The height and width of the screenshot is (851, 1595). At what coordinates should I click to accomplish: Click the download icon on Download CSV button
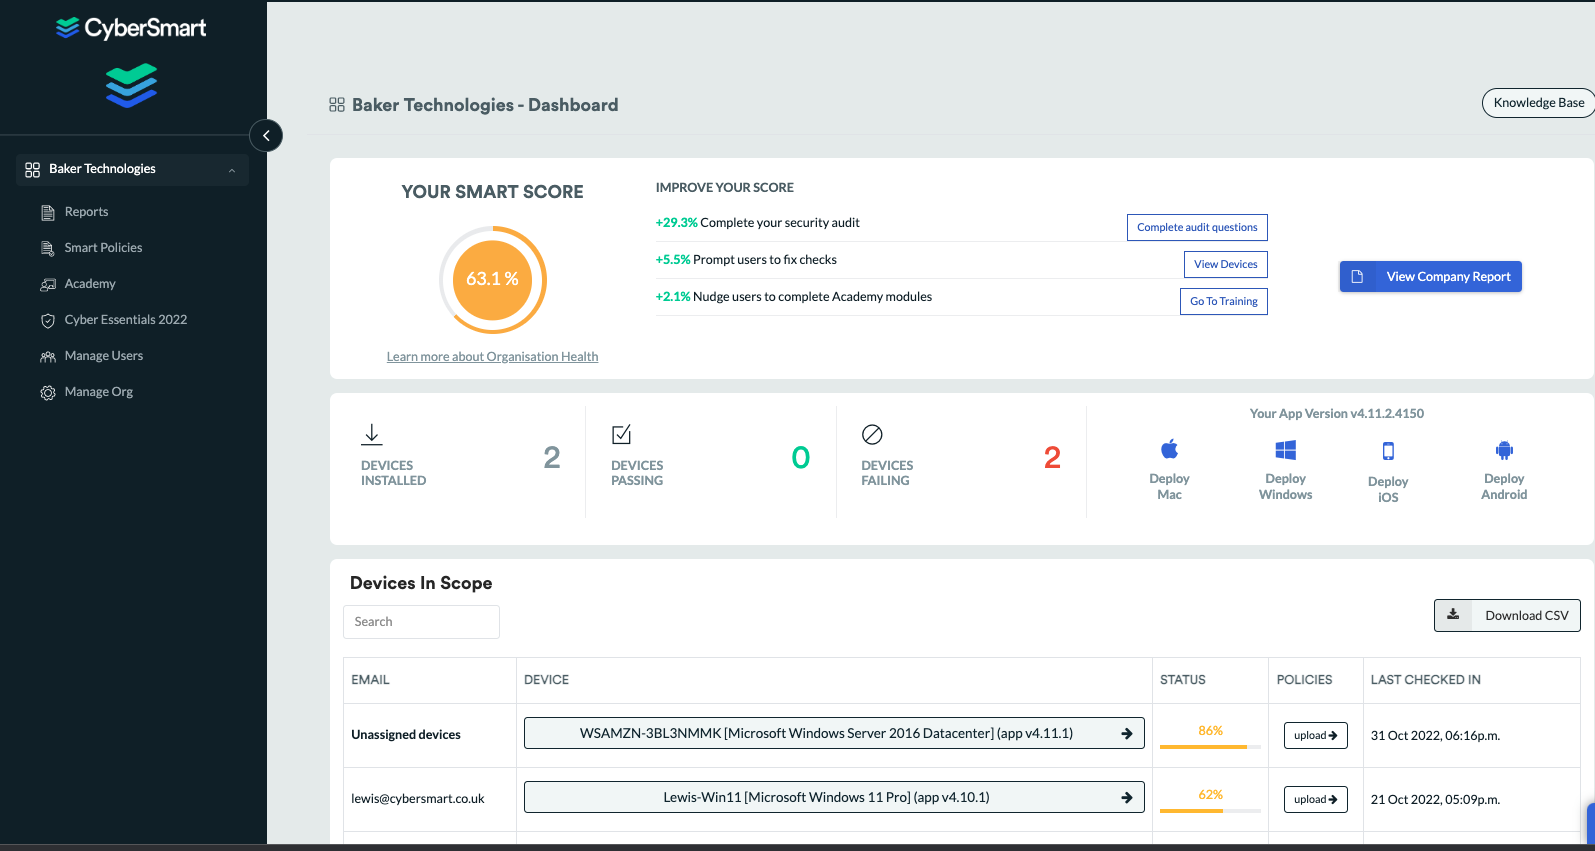coord(1453,615)
